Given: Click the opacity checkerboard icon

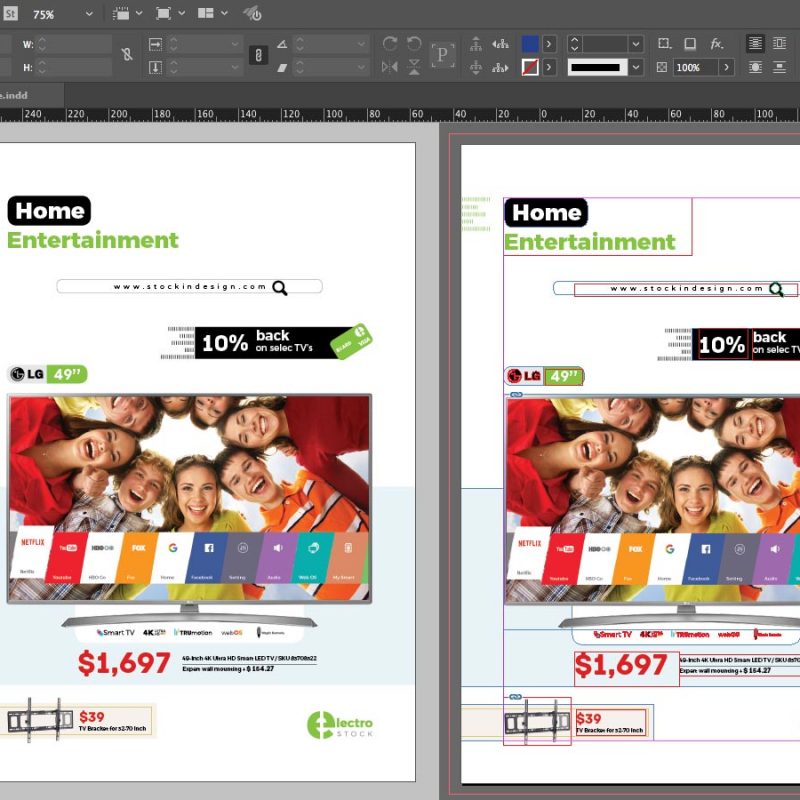Looking at the screenshot, I should tap(662, 67).
